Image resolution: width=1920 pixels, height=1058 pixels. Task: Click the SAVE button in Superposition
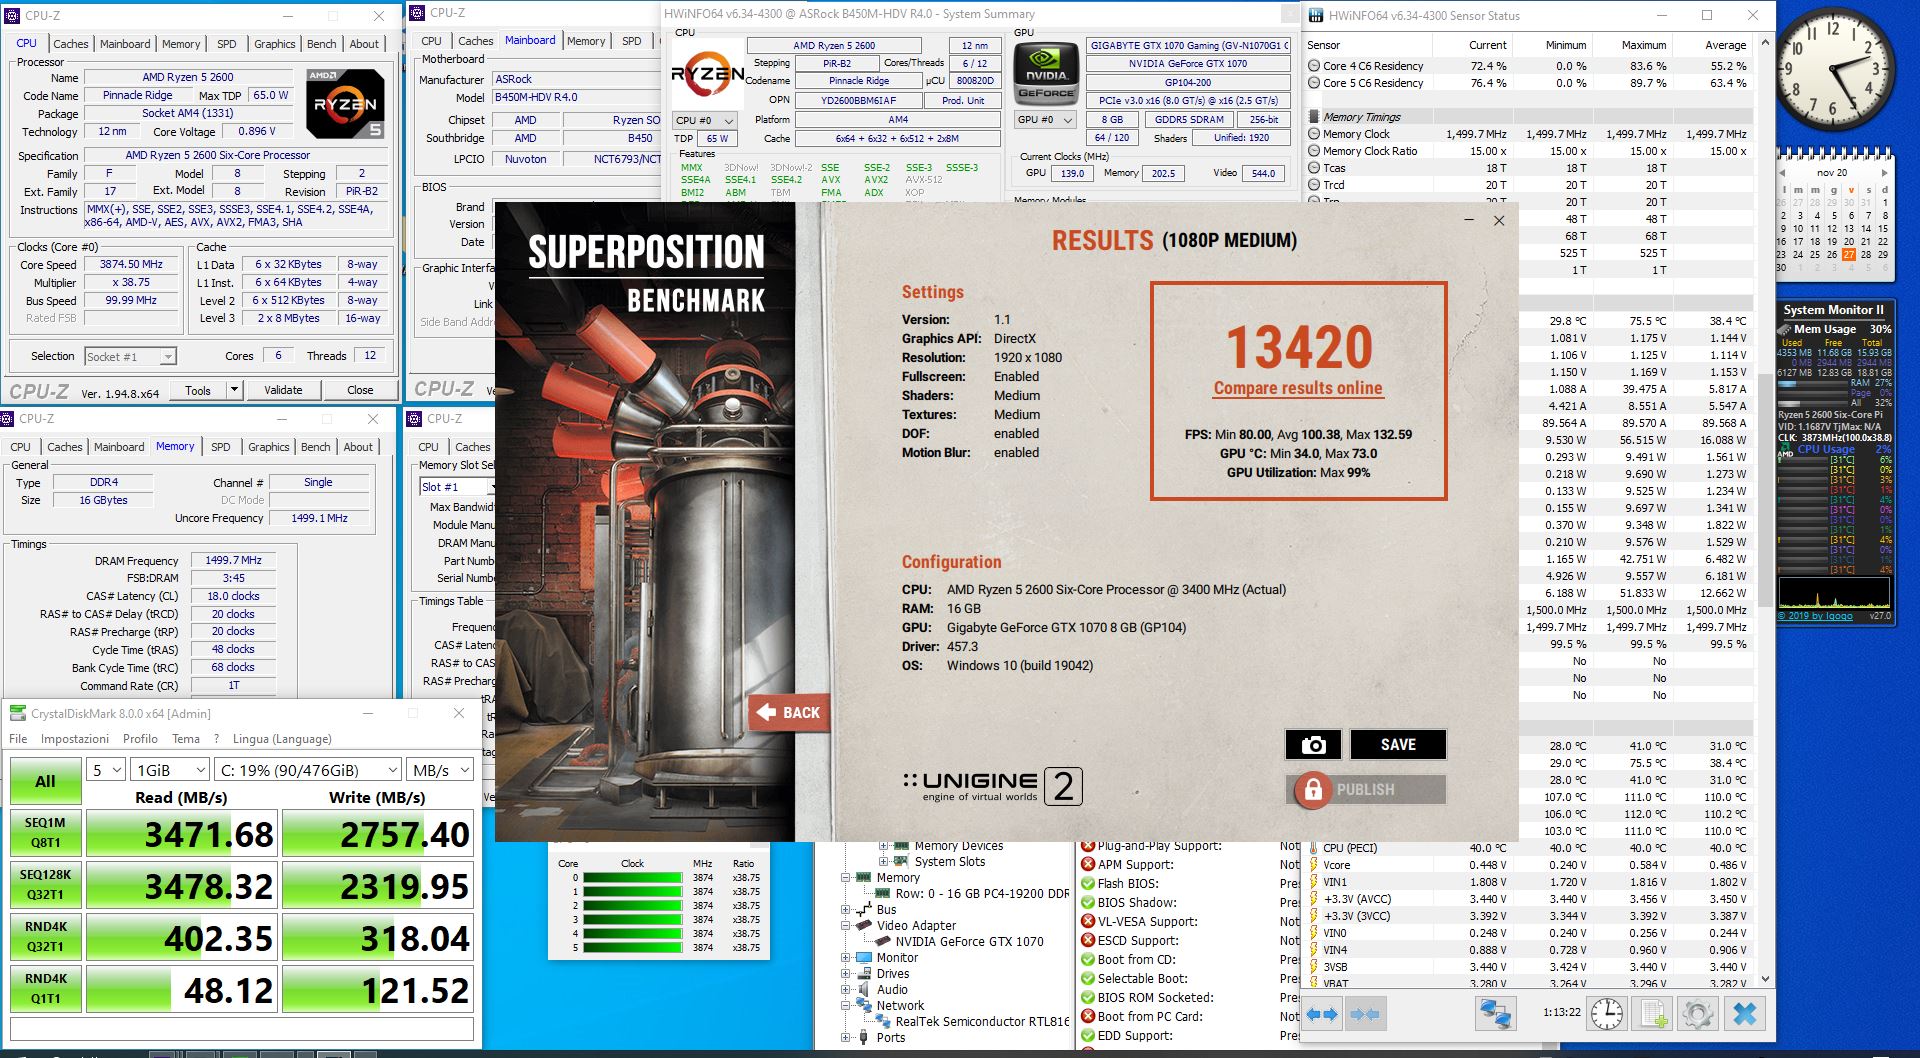coord(1398,744)
